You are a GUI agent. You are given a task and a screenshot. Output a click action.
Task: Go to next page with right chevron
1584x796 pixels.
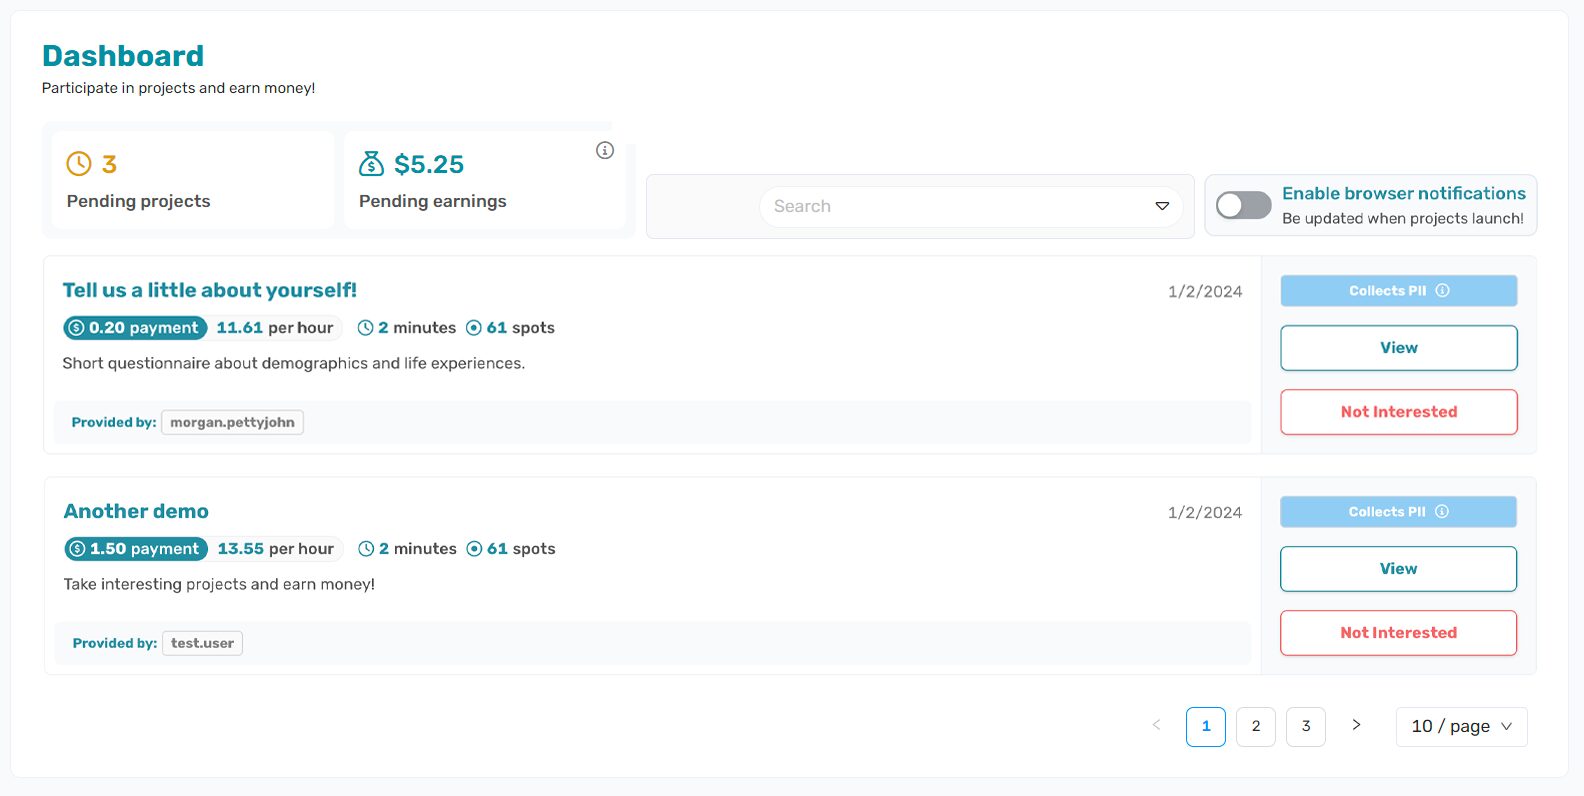(x=1356, y=725)
